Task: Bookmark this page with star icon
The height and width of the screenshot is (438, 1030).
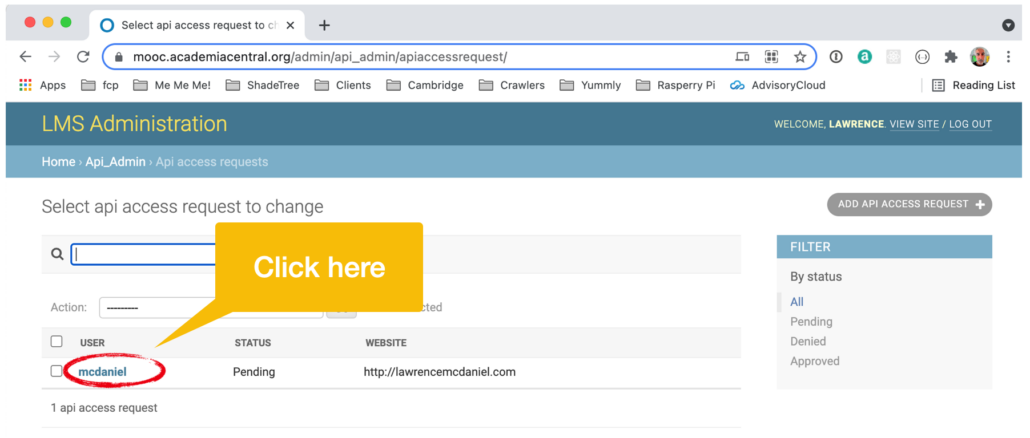Action: [x=799, y=57]
